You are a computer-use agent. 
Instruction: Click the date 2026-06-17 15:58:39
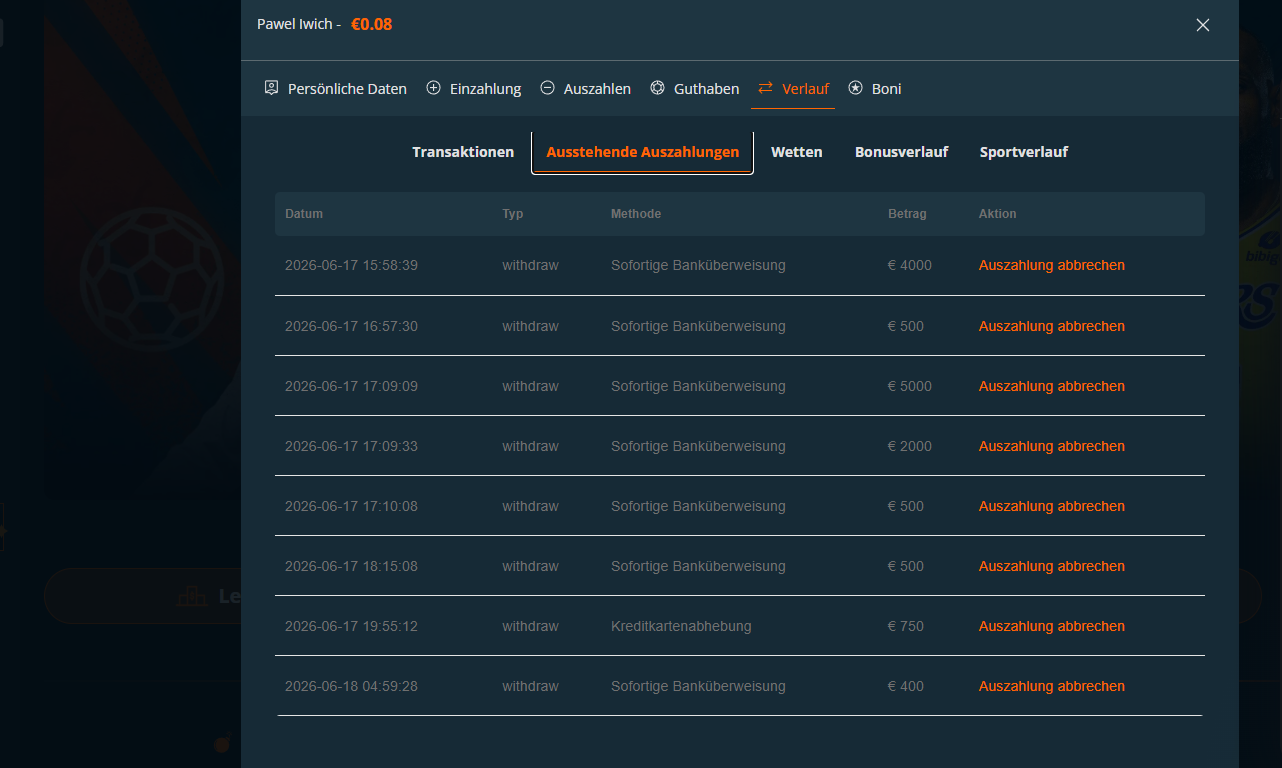351,266
